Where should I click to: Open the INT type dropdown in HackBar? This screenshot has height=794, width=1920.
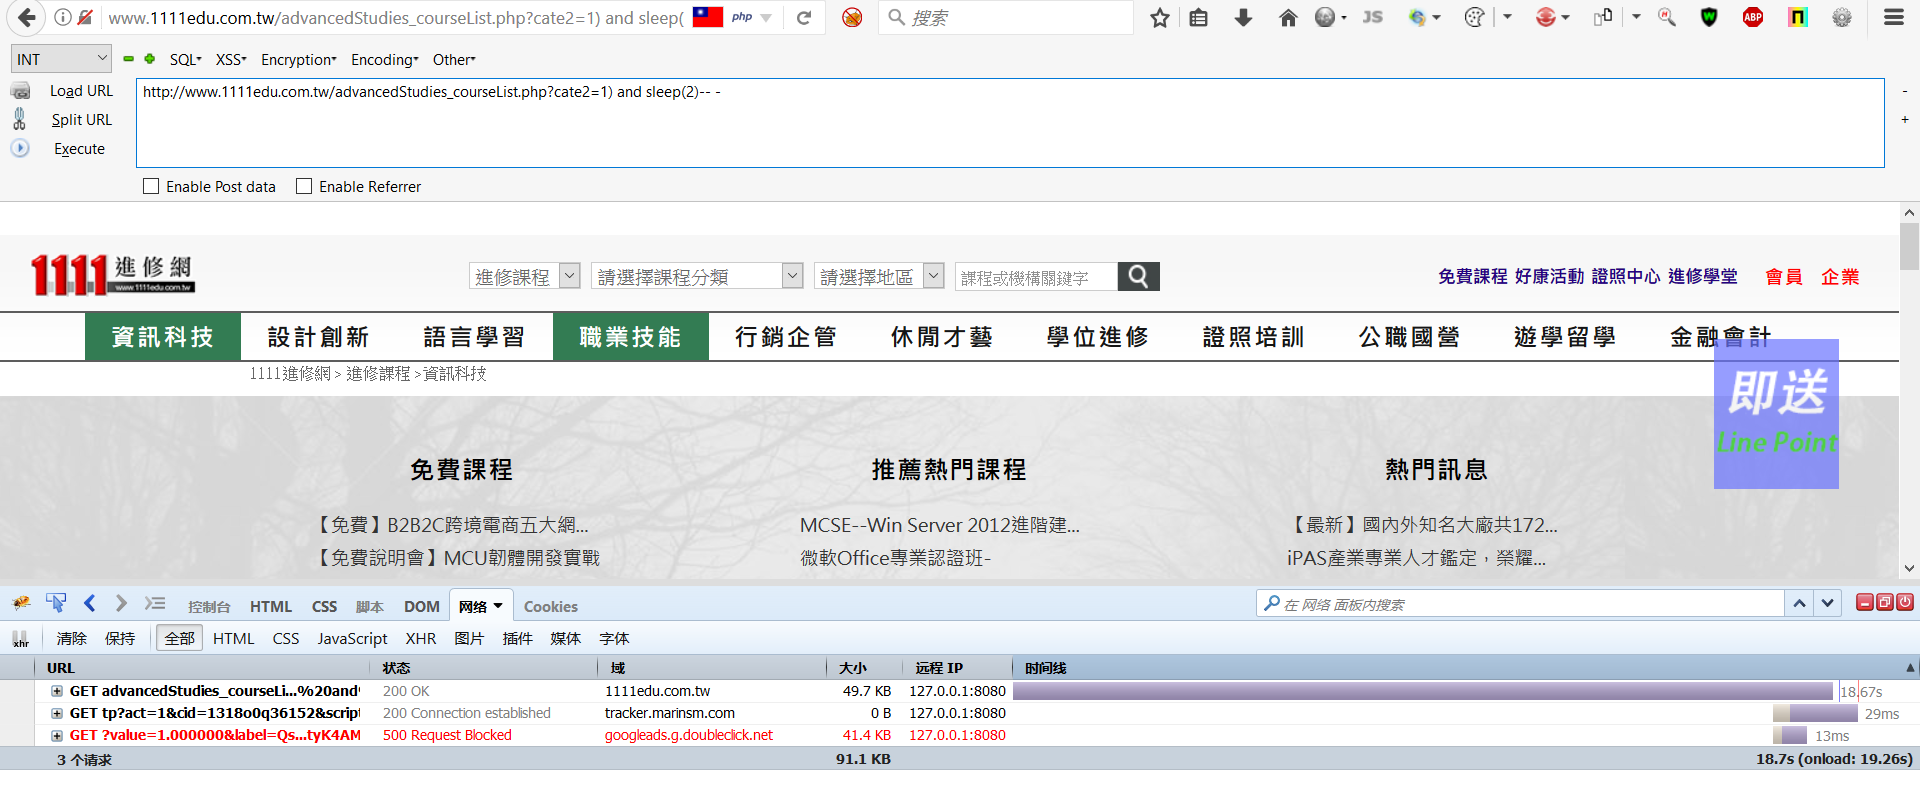[x=61, y=59]
